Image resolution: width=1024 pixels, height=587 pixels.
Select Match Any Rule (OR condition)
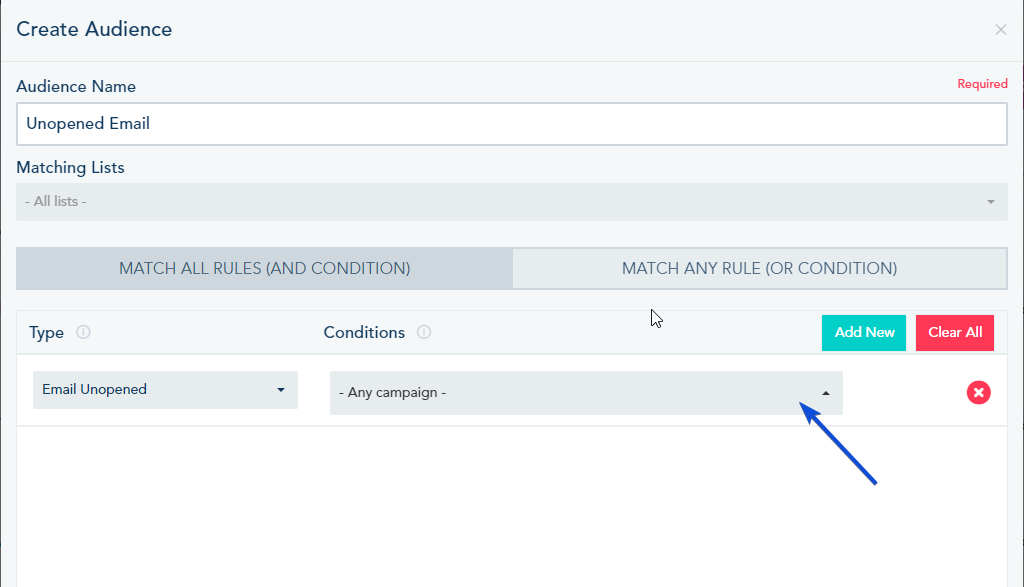click(760, 268)
